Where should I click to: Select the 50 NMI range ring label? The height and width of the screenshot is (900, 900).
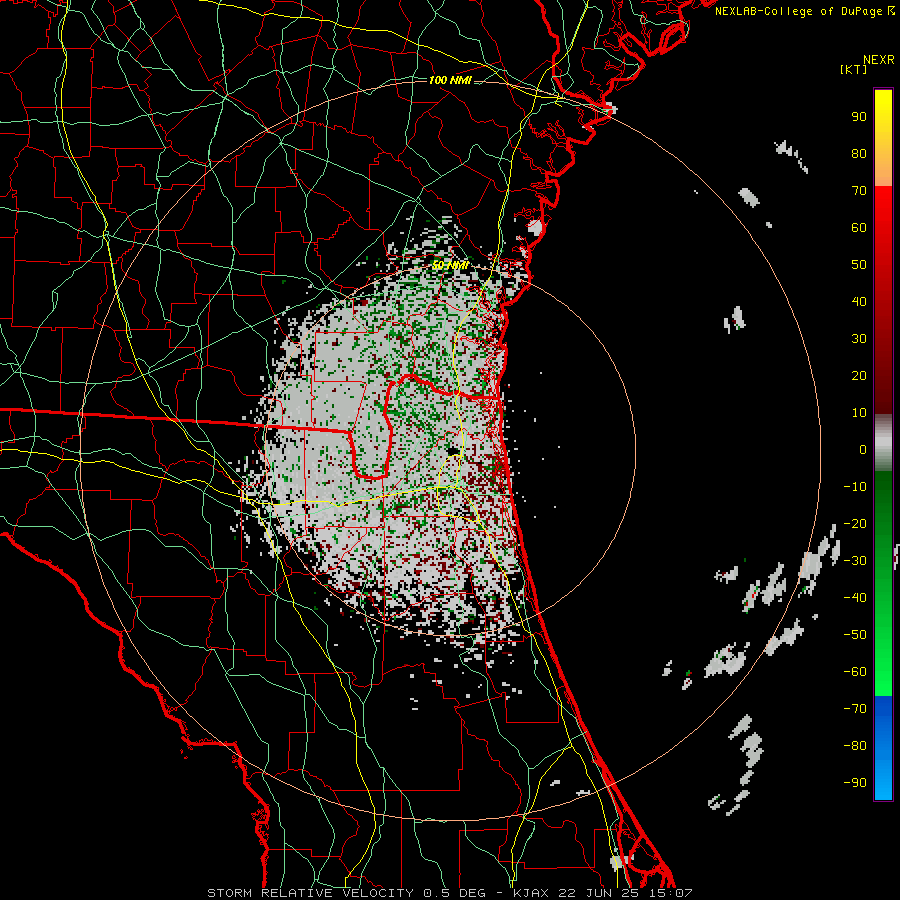[x=450, y=265]
